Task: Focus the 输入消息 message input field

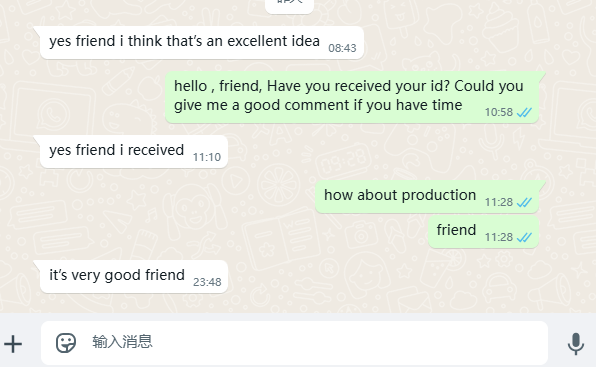Action: (294, 343)
